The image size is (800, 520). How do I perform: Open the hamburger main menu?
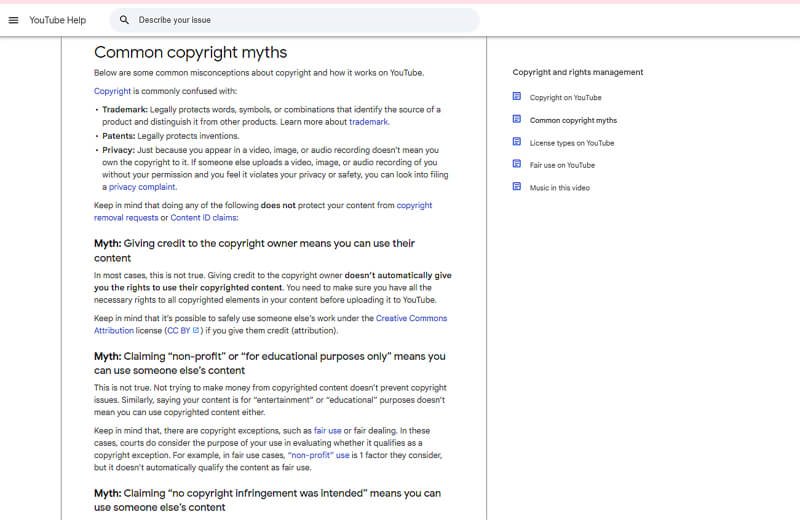click(x=14, y=20)
